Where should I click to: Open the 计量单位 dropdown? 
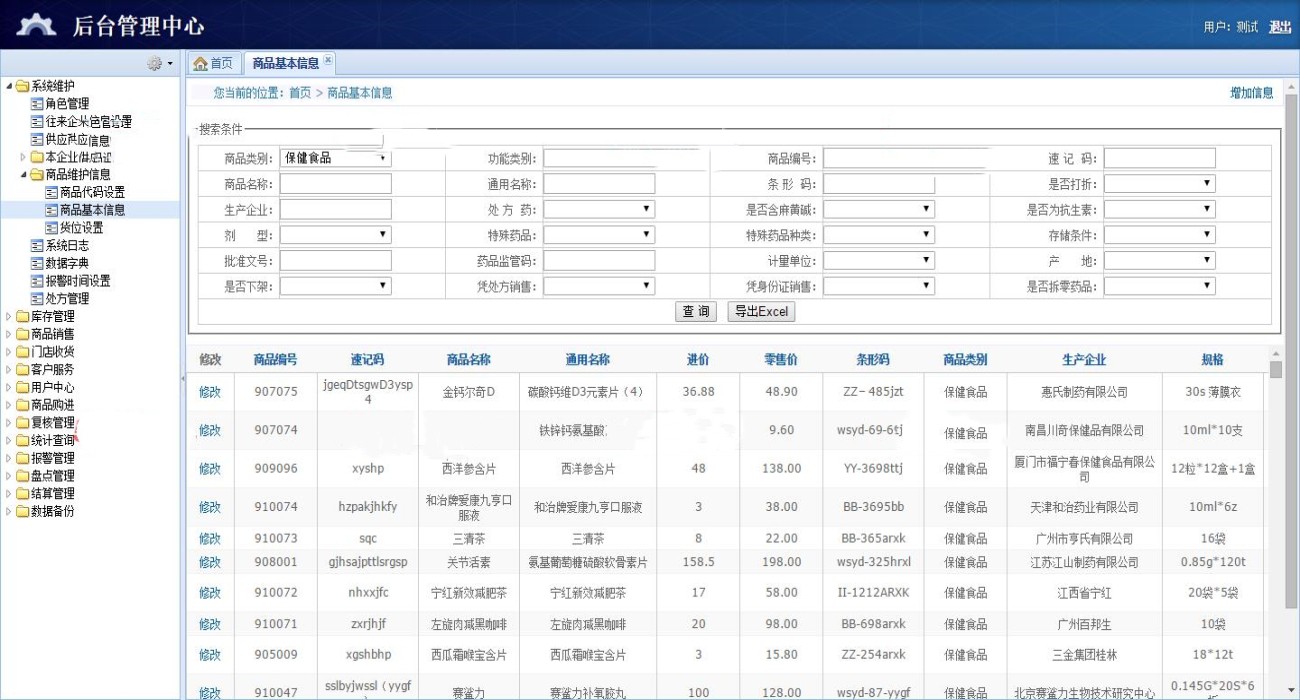(x=879, y=261)
